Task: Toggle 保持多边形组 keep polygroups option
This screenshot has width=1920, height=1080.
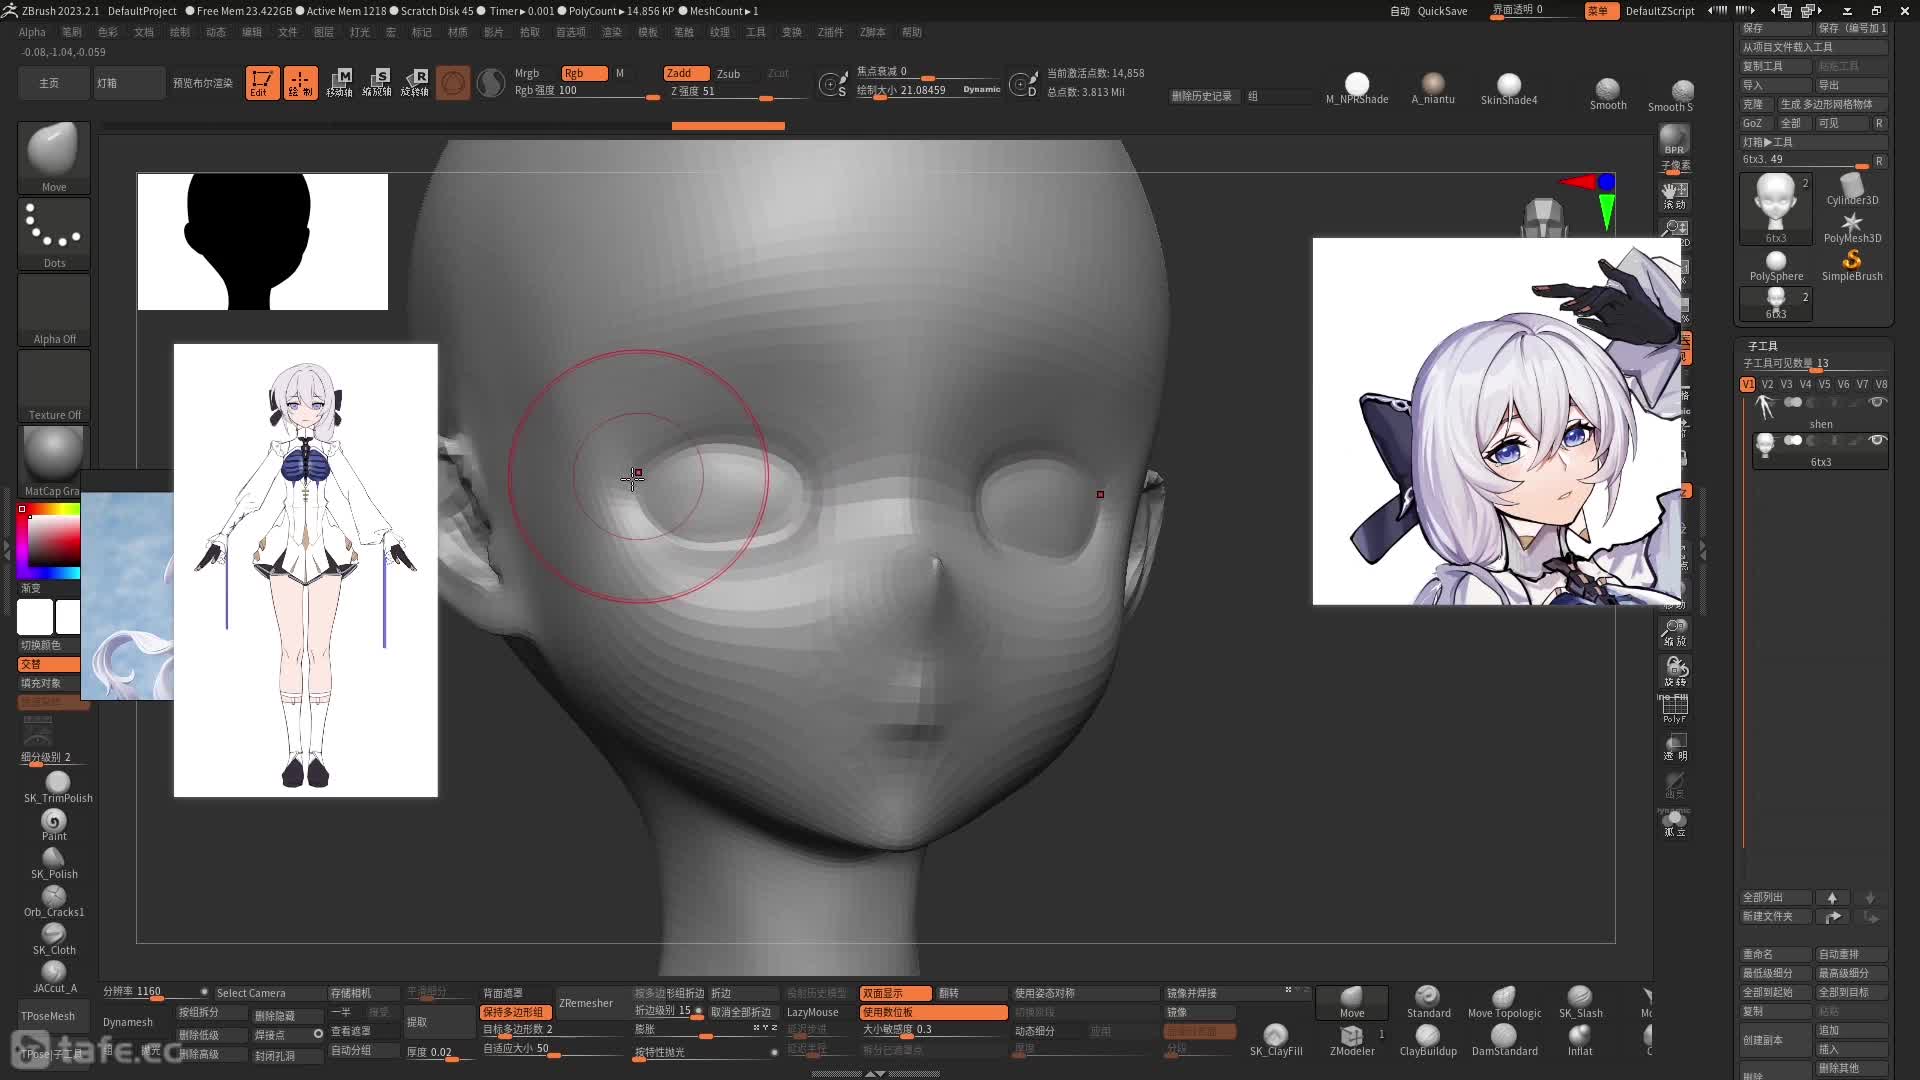Action: click(516, 1012)
